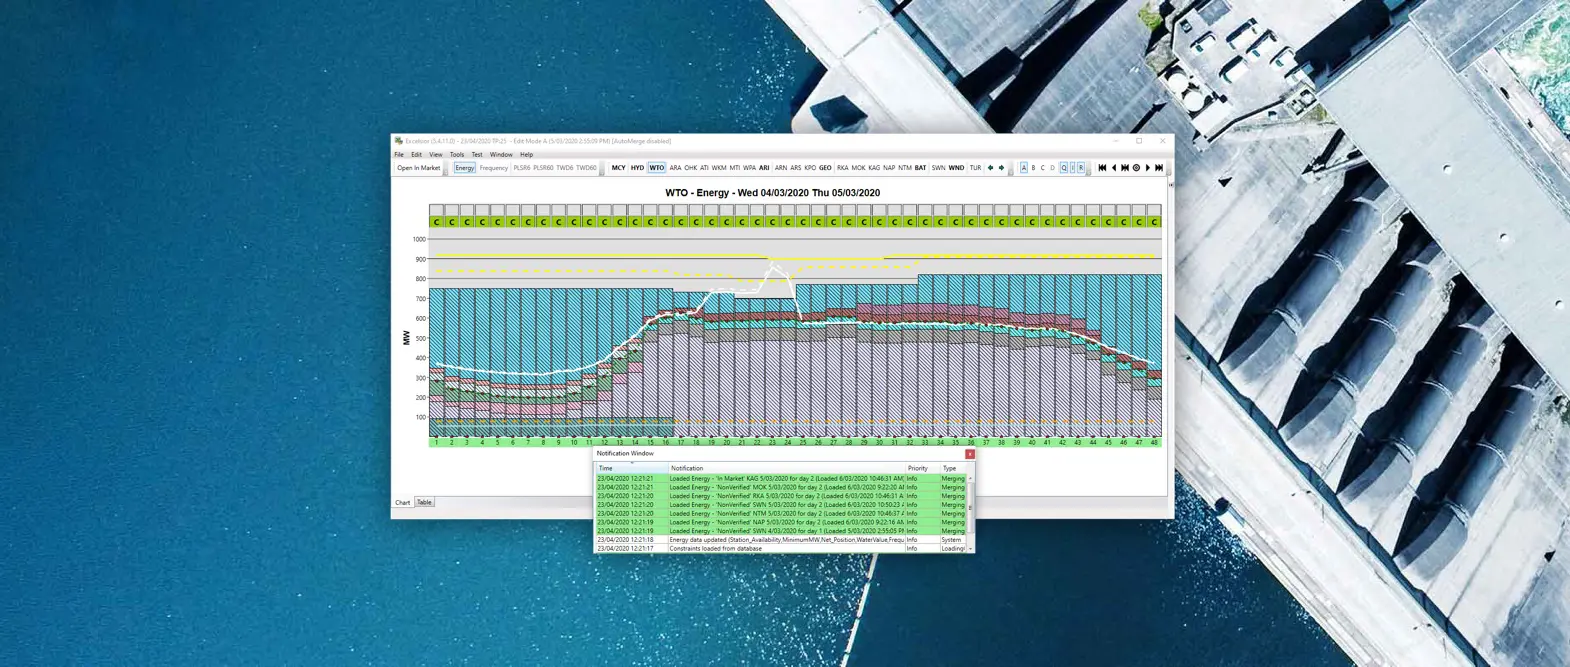Screen dimensions: 1570x667
Task: Select the Energy view button
Action: [x=465, y=168]
